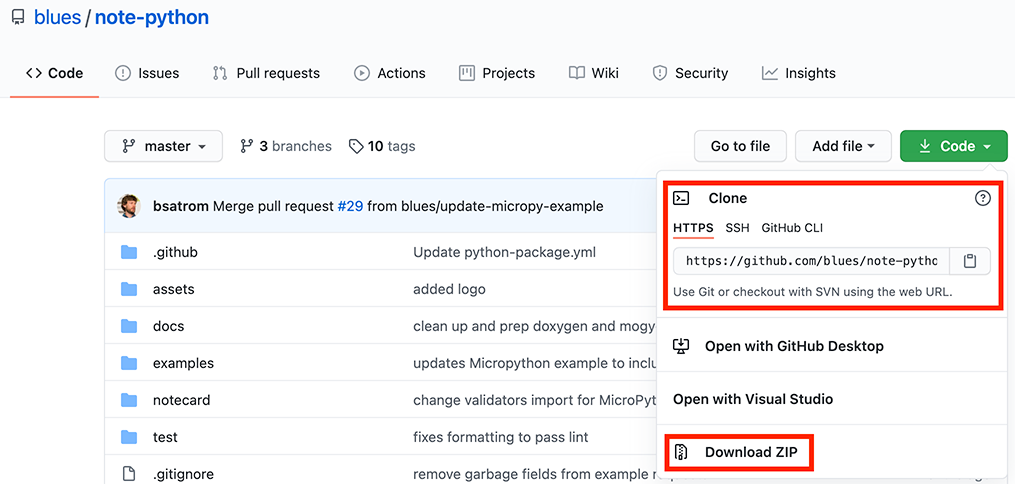
Task: Open the notecard folder
Action: 181,400
